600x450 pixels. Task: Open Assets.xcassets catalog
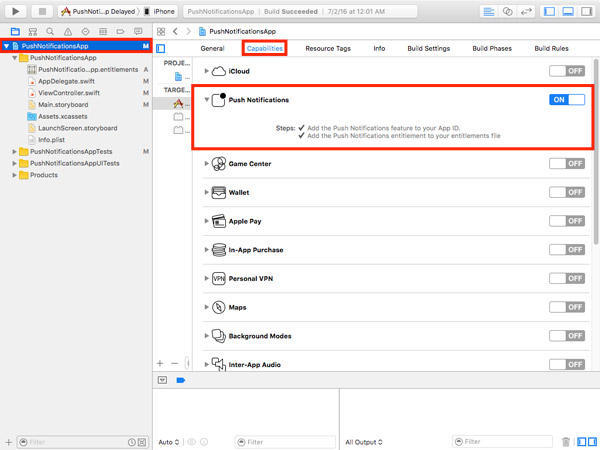click(x=63, y=116)
